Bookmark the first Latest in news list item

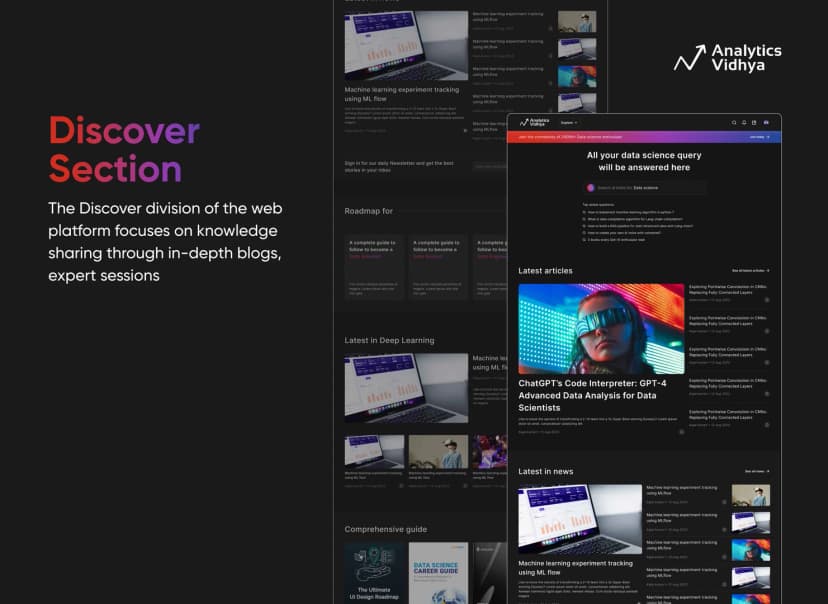click(722, 502)
